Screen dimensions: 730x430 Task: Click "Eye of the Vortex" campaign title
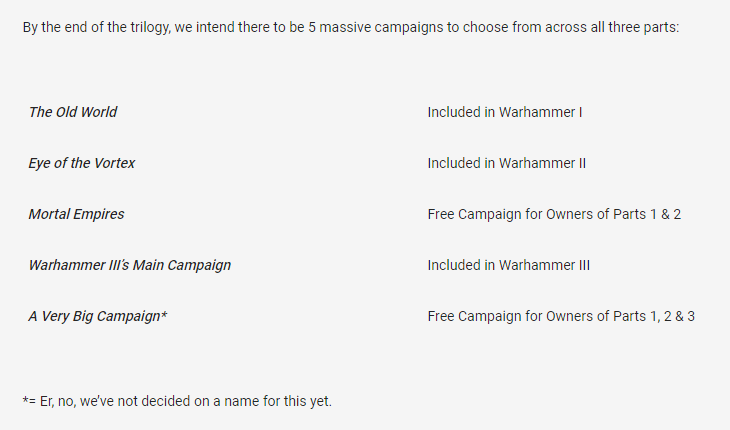[x=82, y=163]
